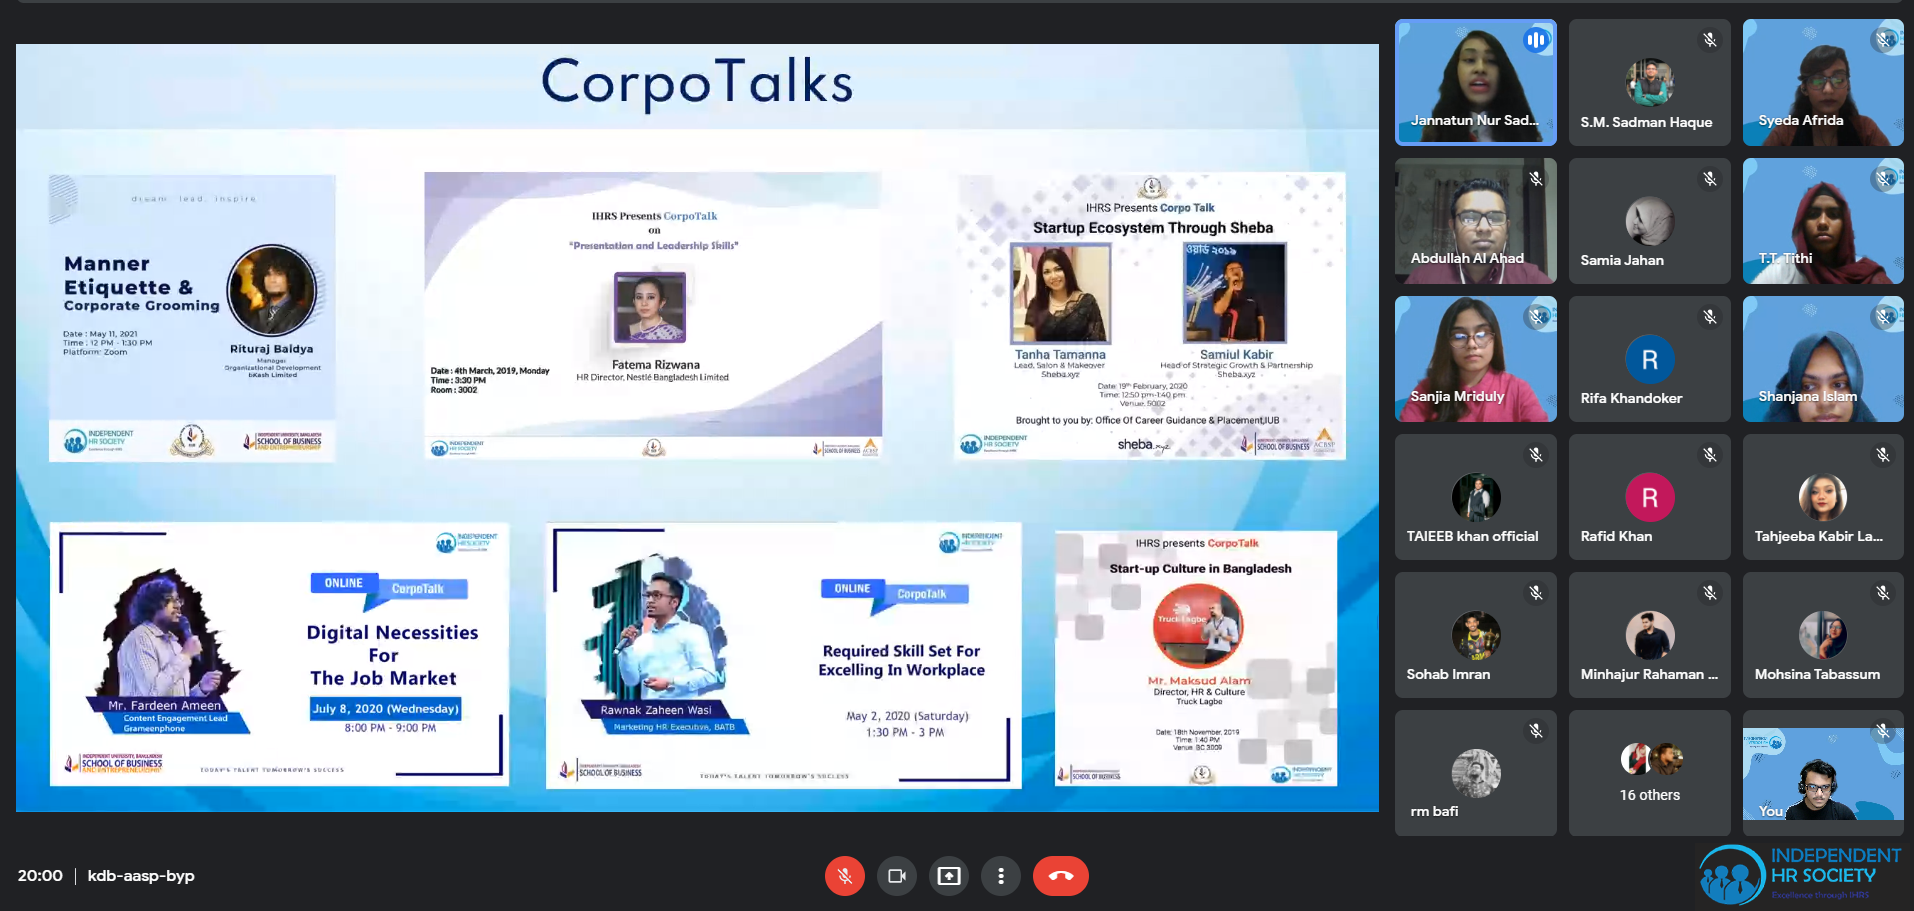
Task: Click the Start-up Culture in Bangladesh poster
Action: pyautogui.click(x=1196, y=658)
